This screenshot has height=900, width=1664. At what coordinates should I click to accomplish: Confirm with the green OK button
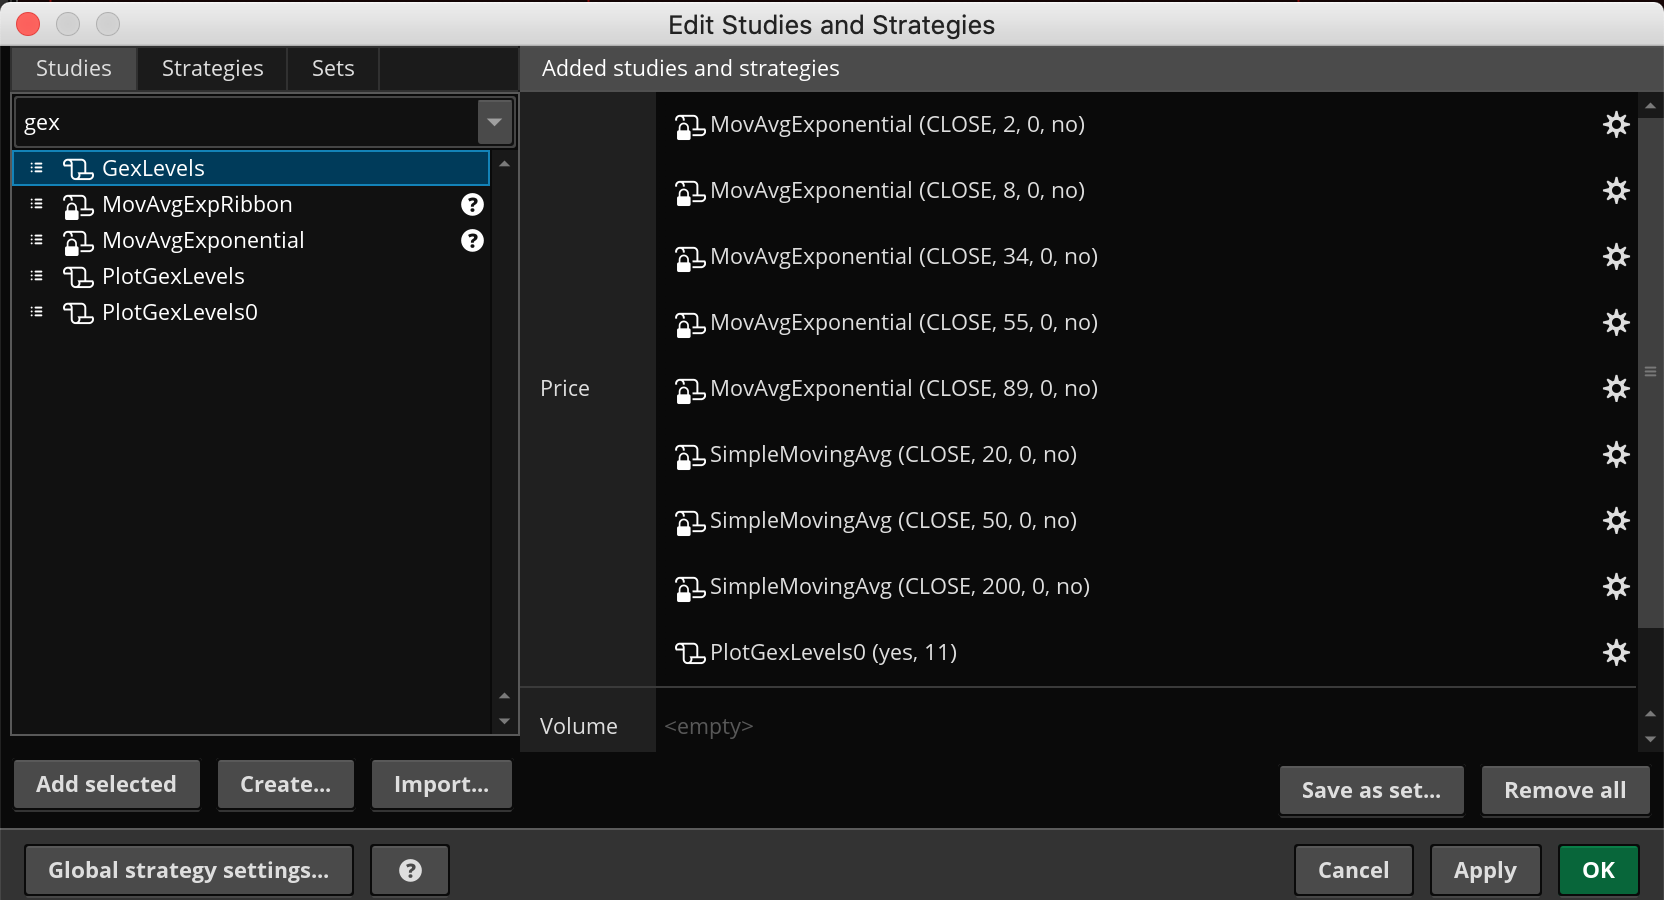[x=1599, y=870]
